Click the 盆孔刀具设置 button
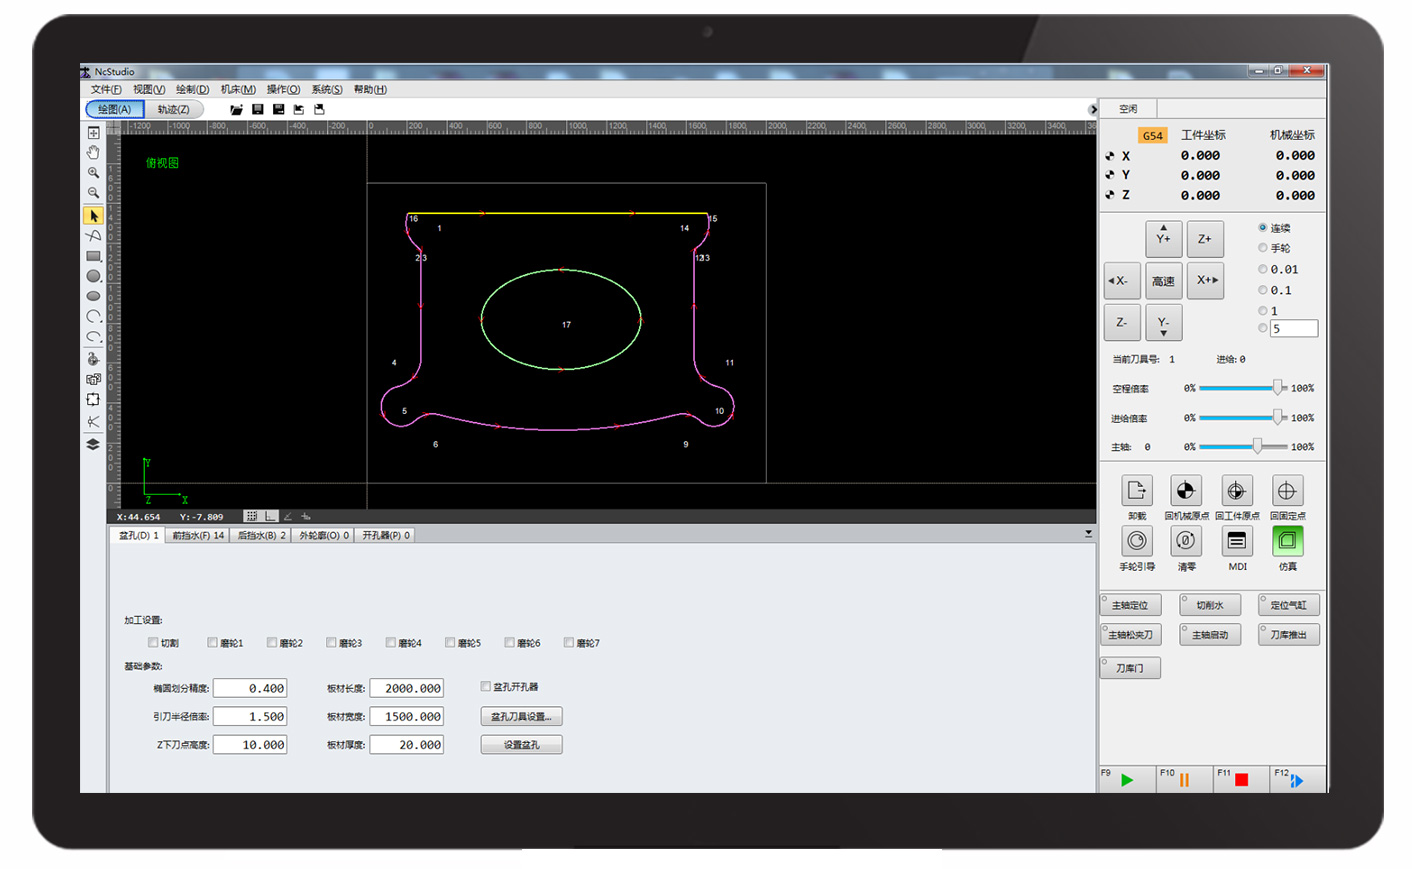1412x869 pixels. point(521,716)
